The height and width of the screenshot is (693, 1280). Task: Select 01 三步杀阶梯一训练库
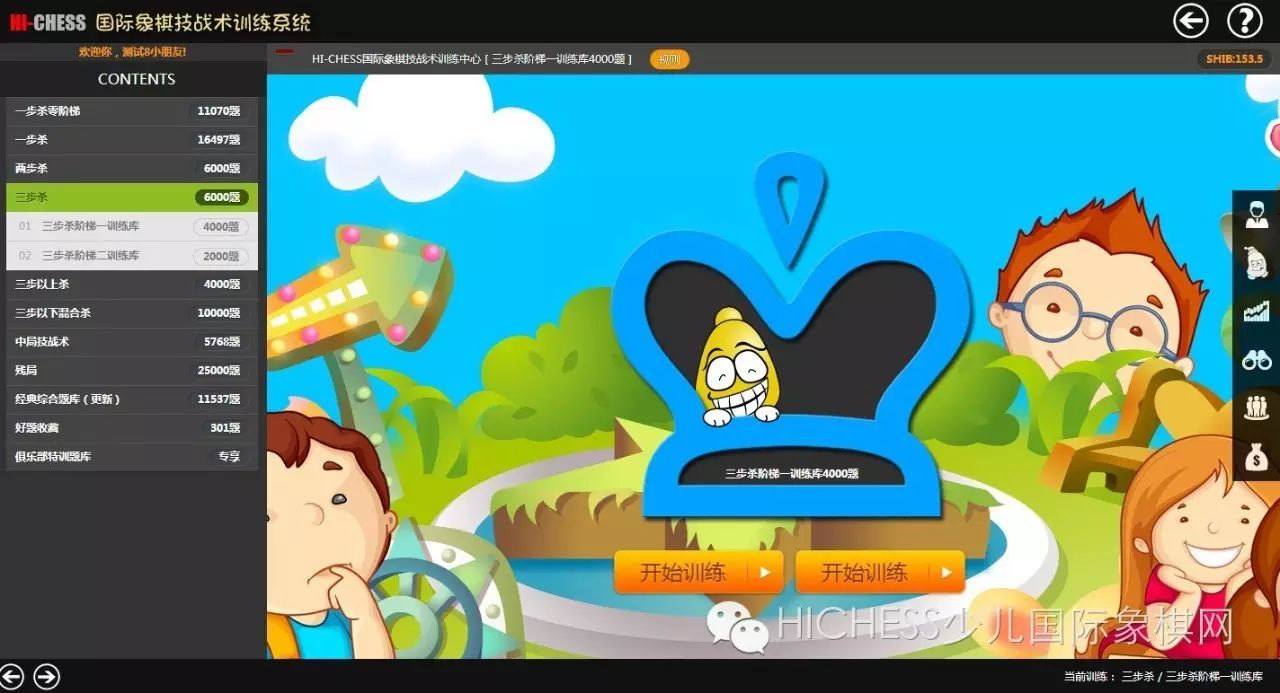pos(132,226)
